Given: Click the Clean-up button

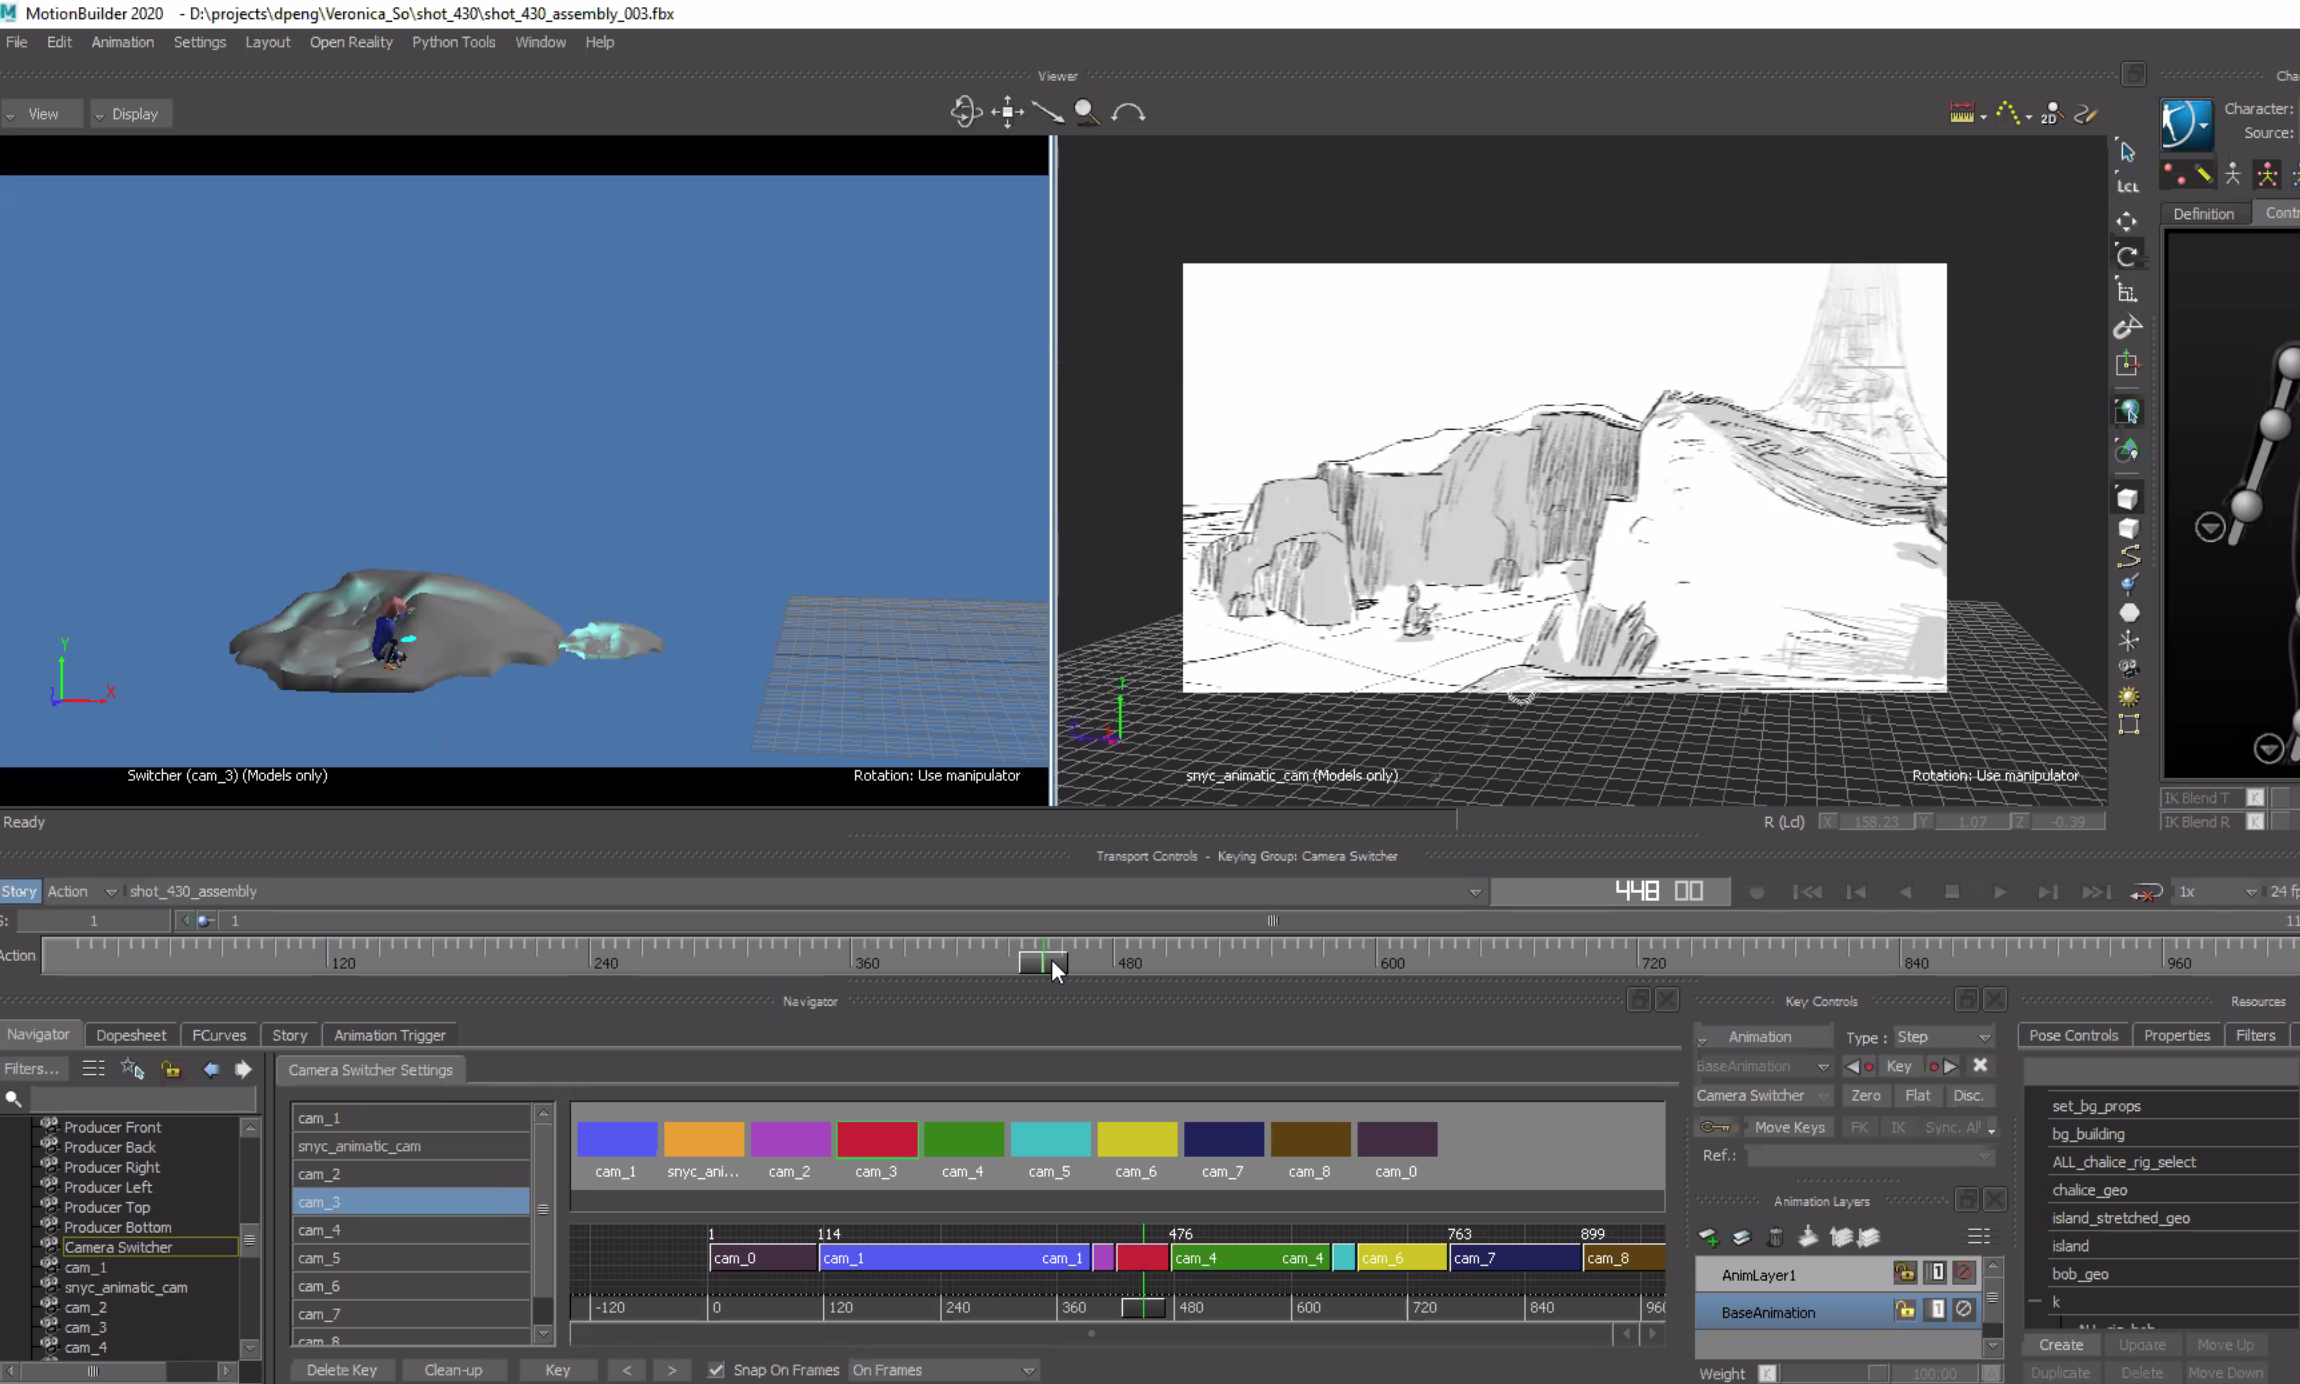Looking at the screenshot, I should (453, 1370).
